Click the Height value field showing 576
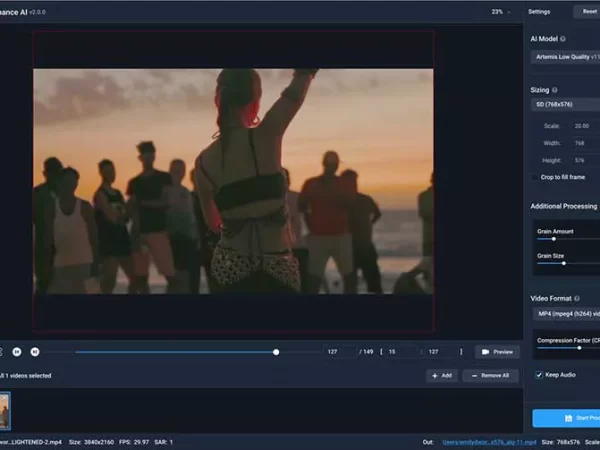This screenshot has width=600, height=450. pos(586,160)
